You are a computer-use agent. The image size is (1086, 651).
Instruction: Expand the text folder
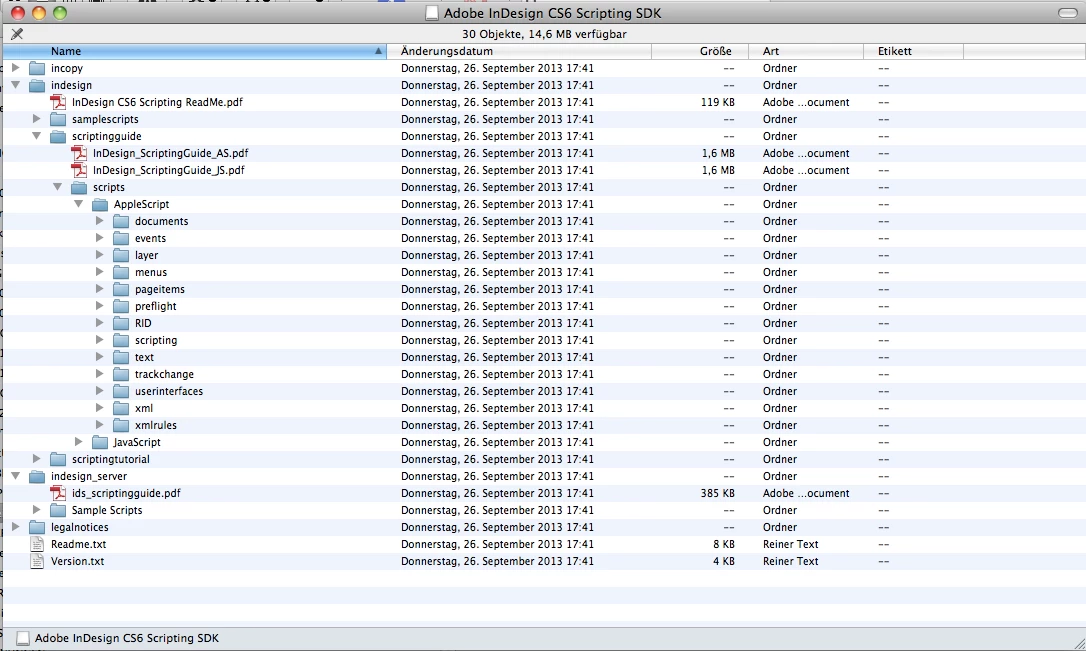coord(99,357)
